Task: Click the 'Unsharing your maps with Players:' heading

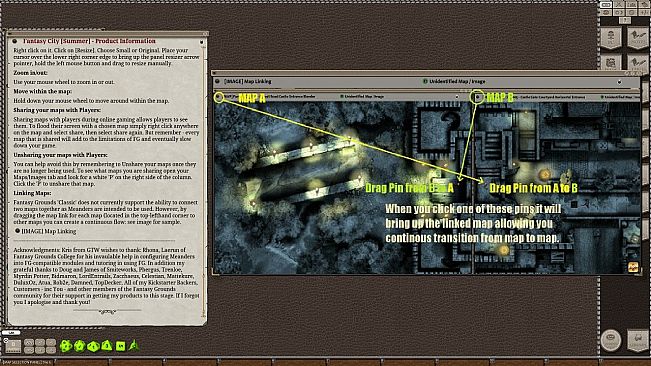Action: (61, 155)
